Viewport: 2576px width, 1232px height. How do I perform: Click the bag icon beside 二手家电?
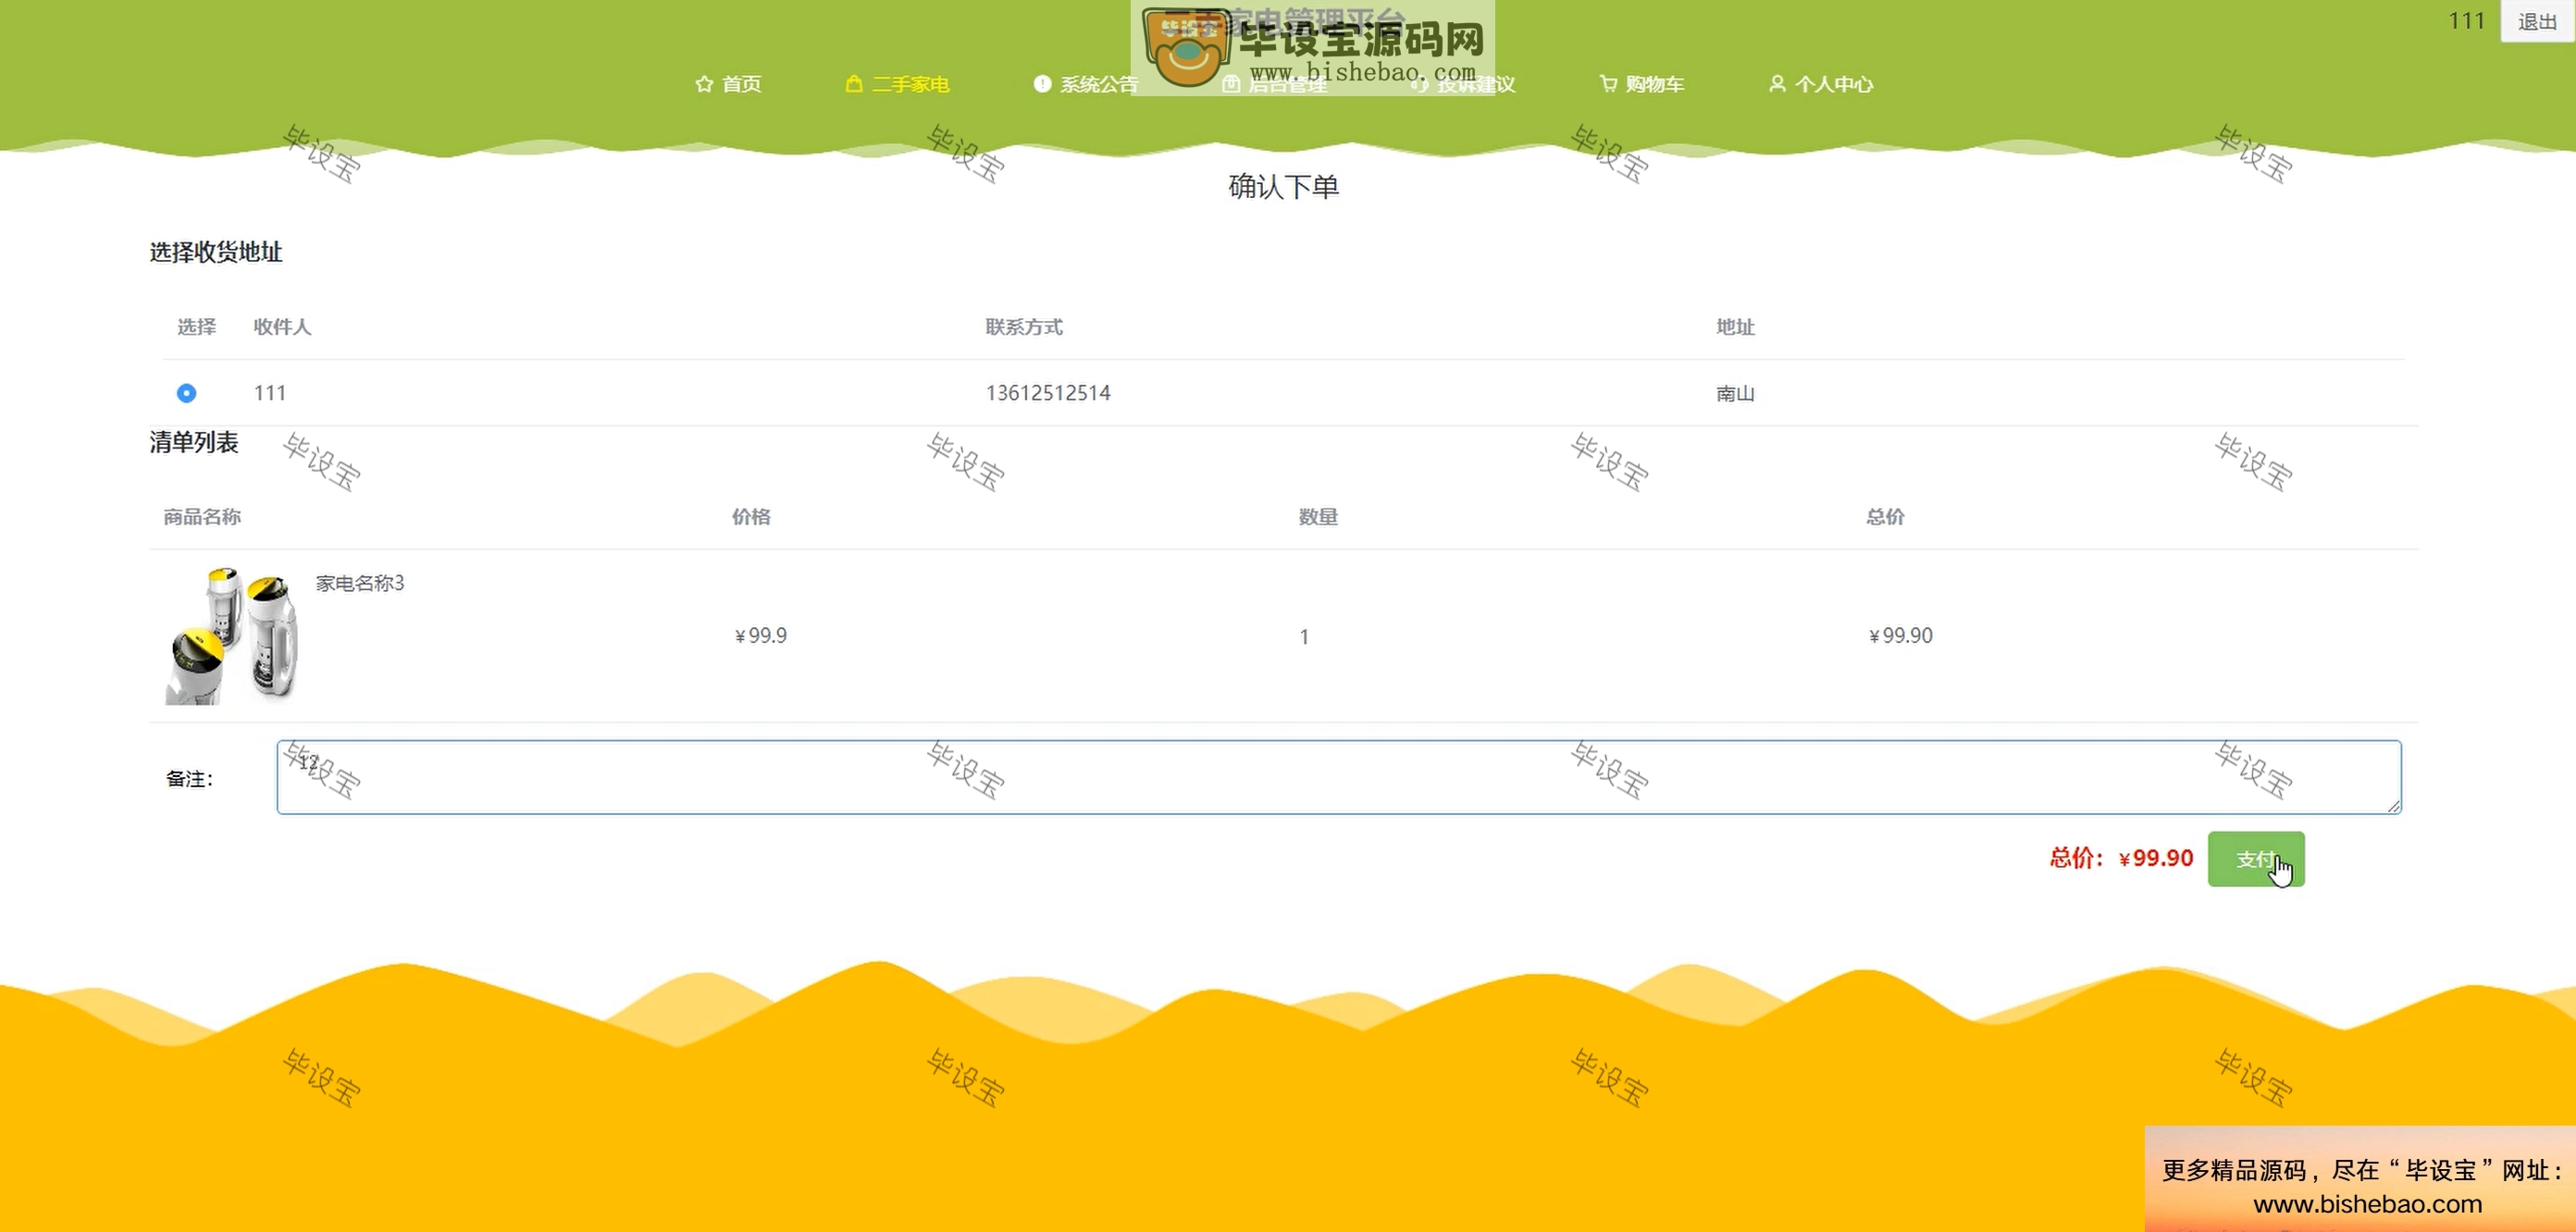(x=854, y=84)
